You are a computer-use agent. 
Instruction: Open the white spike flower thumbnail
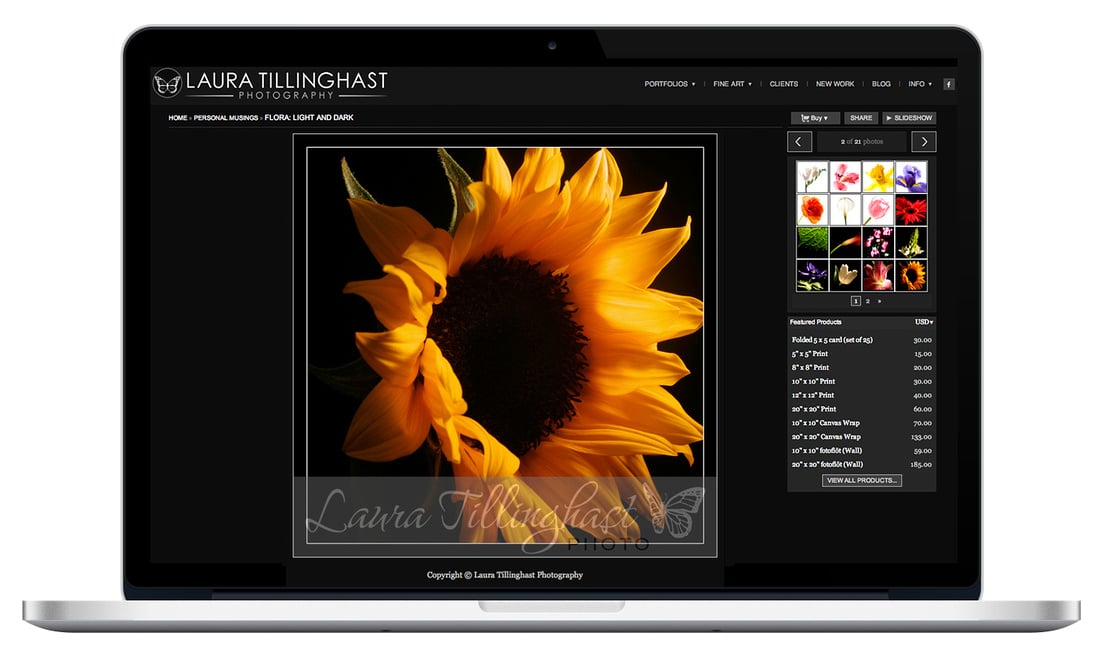[x=911, y=243]
